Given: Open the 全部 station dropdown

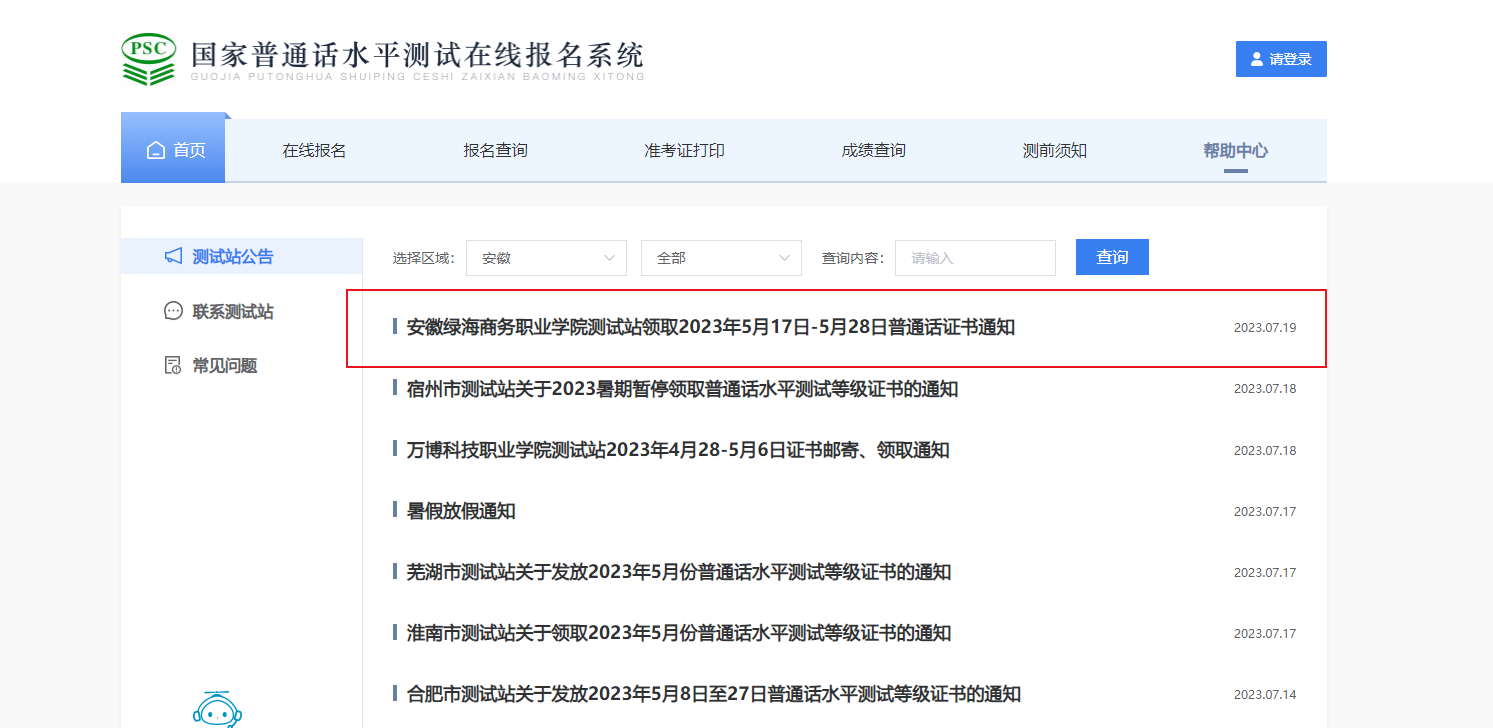Looking at the screenshot, I should [x=721, y=258].
